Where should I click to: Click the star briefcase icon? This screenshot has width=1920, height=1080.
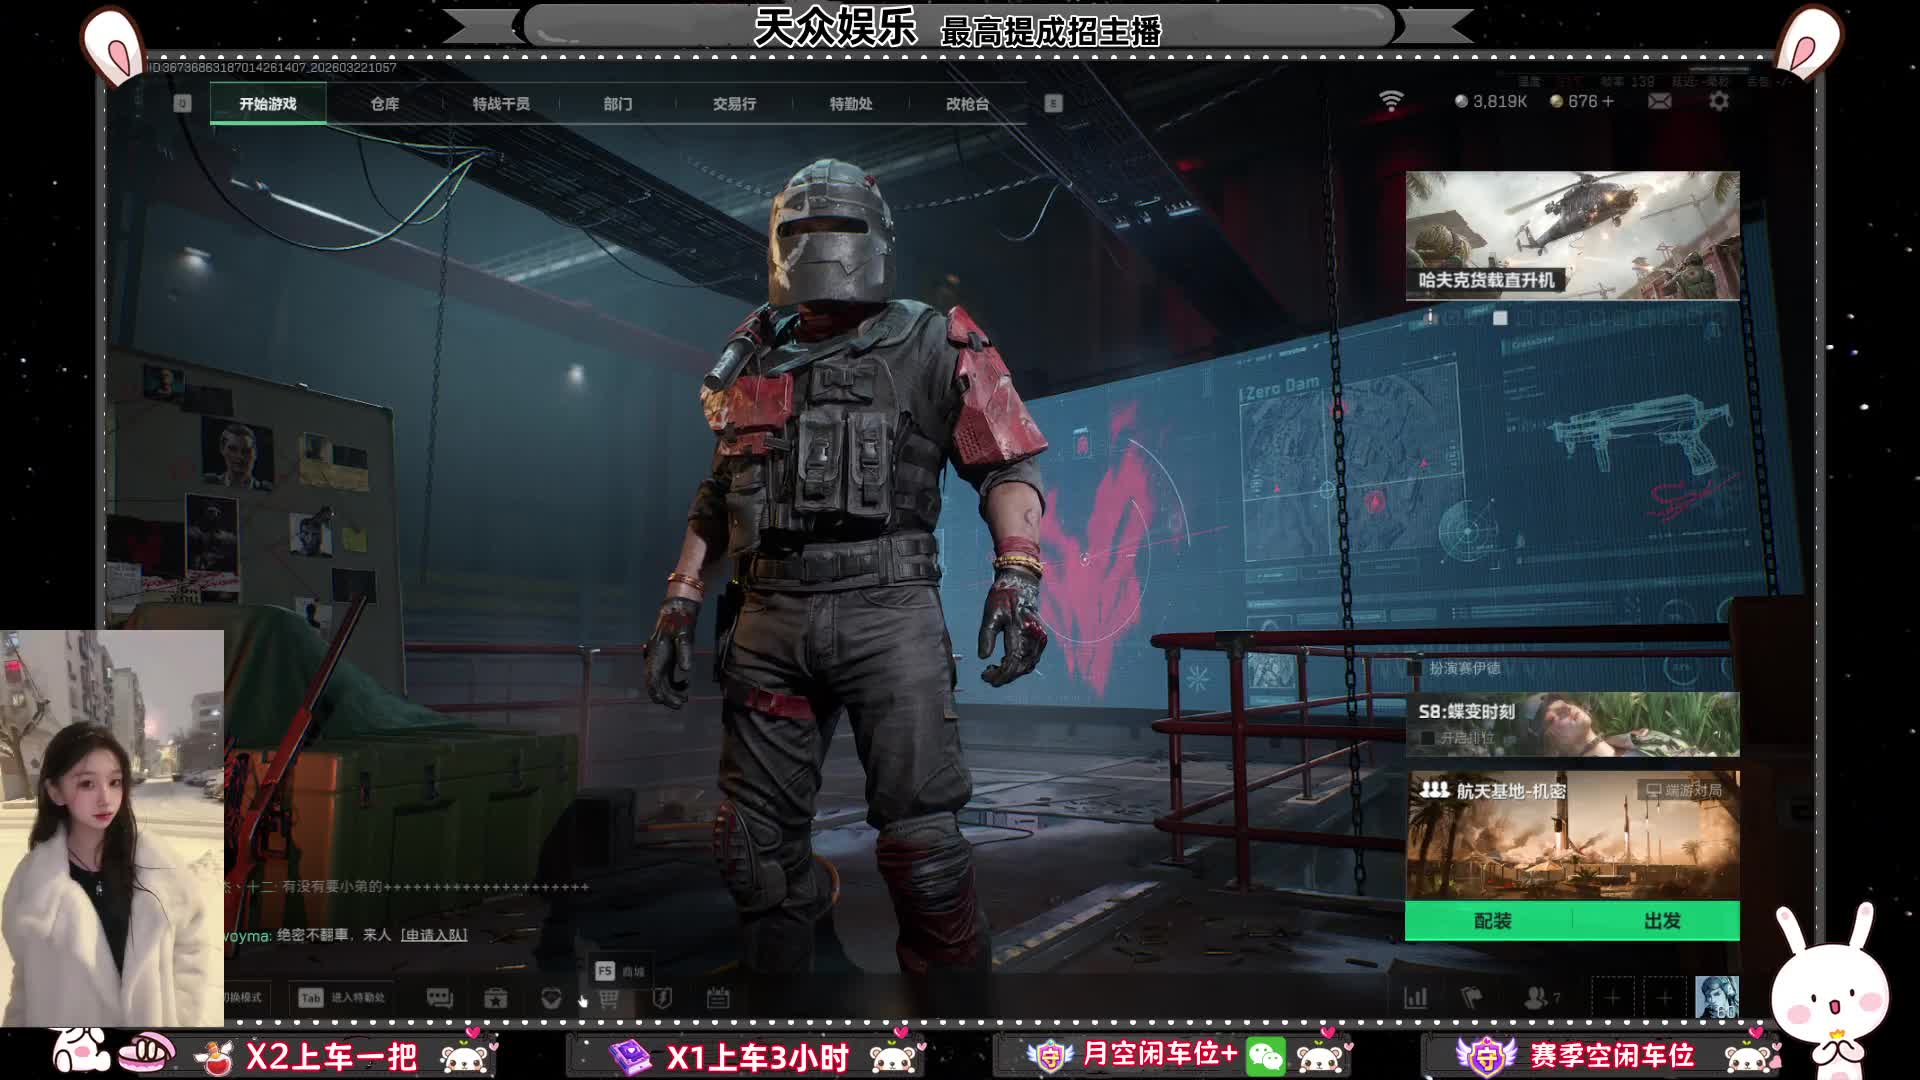(x=496, y=998)
